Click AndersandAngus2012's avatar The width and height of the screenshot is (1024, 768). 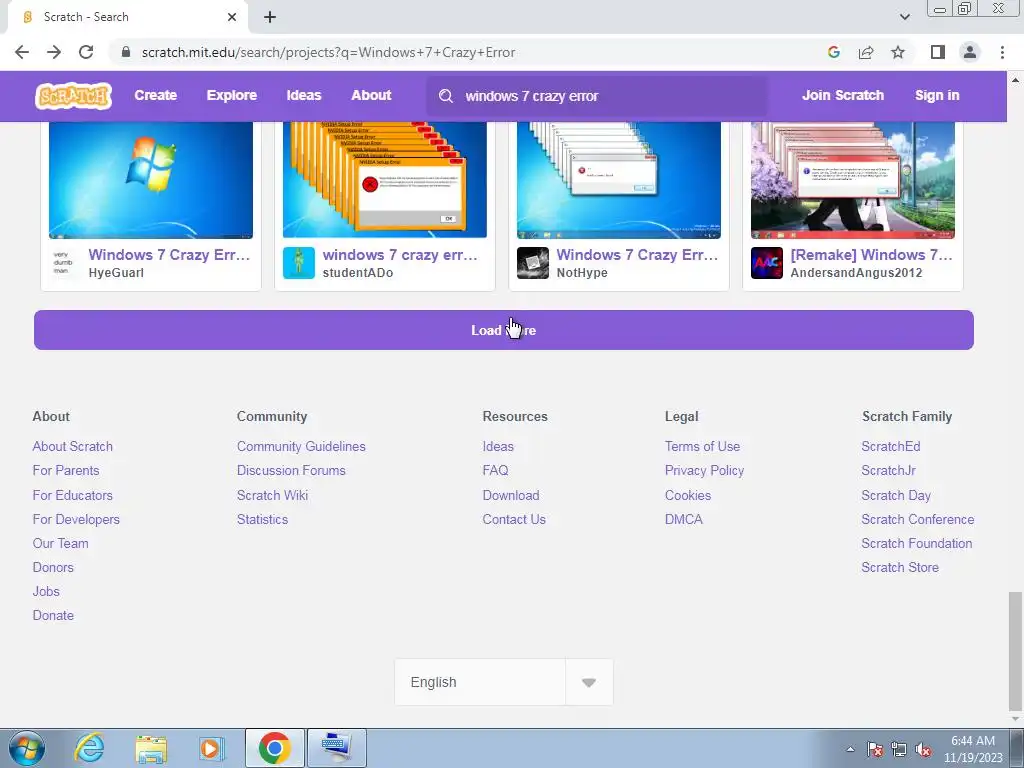pos(767,263)
